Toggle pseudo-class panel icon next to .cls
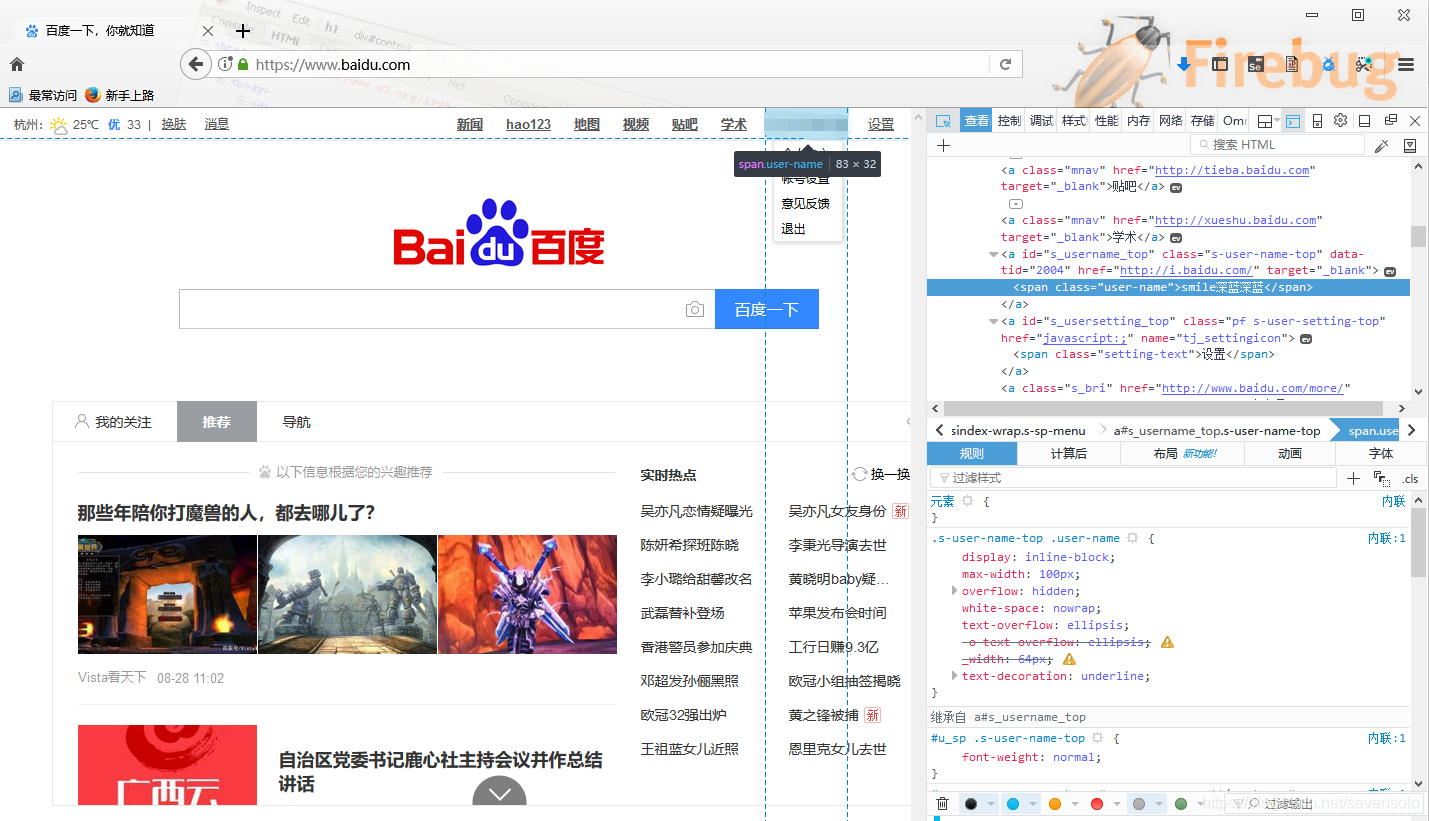The image size is (1429, 821). point(1381,478)
